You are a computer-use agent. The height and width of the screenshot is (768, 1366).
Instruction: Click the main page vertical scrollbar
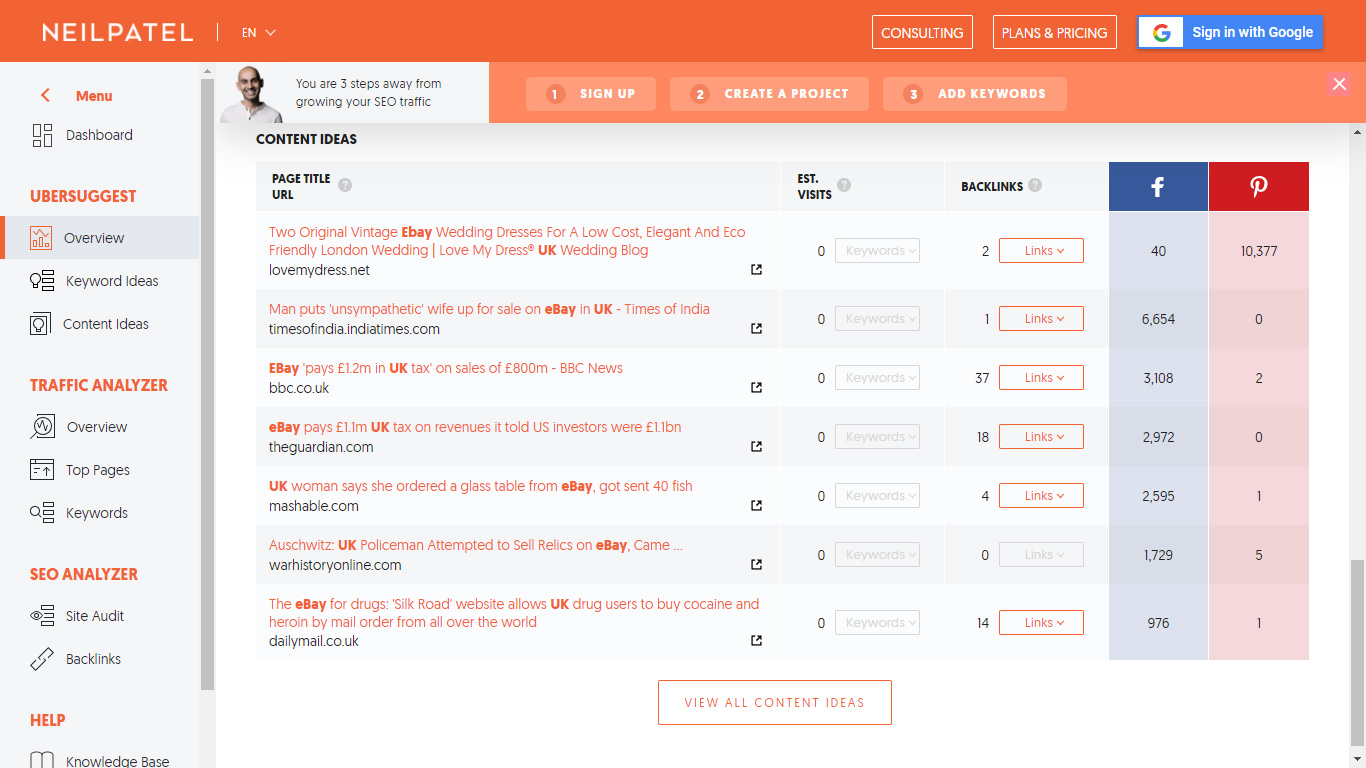click(1357, 652)
